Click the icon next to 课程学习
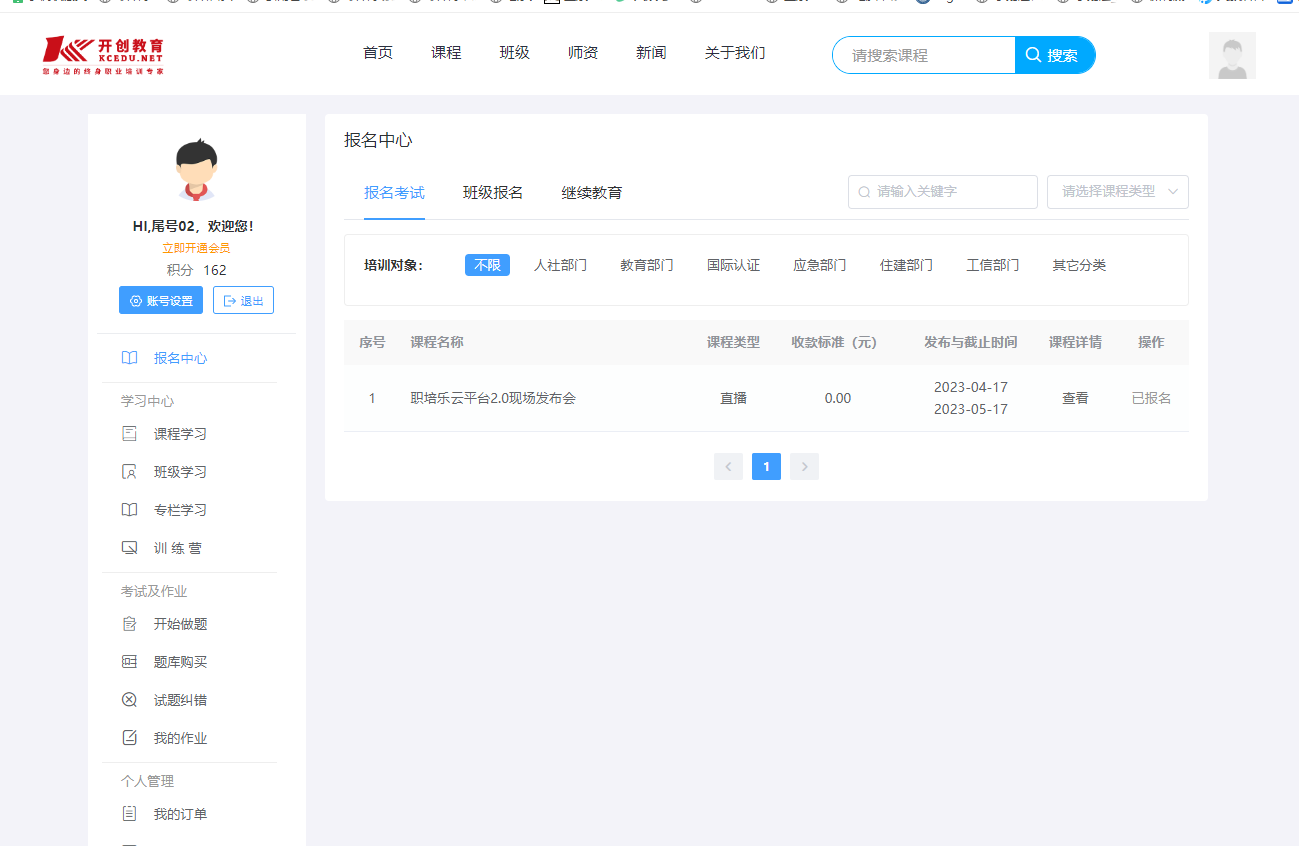Viewport: 1299px width, 846px height. tap(129, 434)
